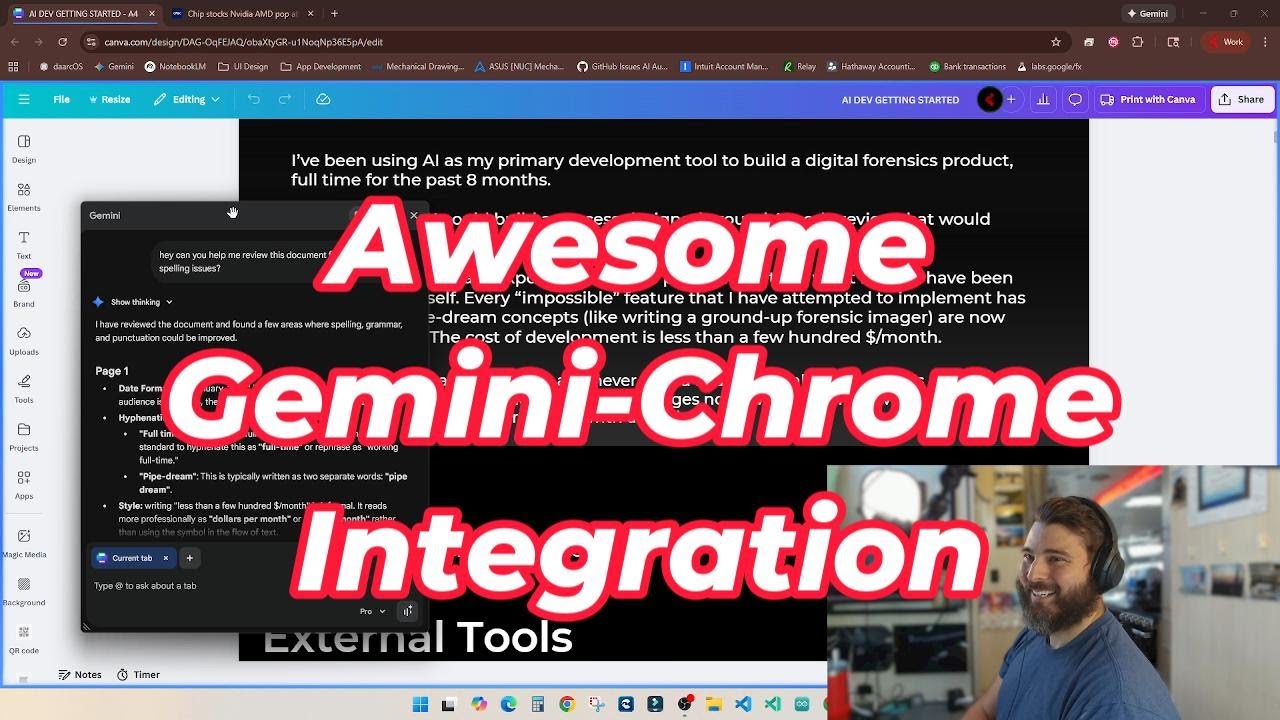Open the Canva File menu

coord(62,99)
